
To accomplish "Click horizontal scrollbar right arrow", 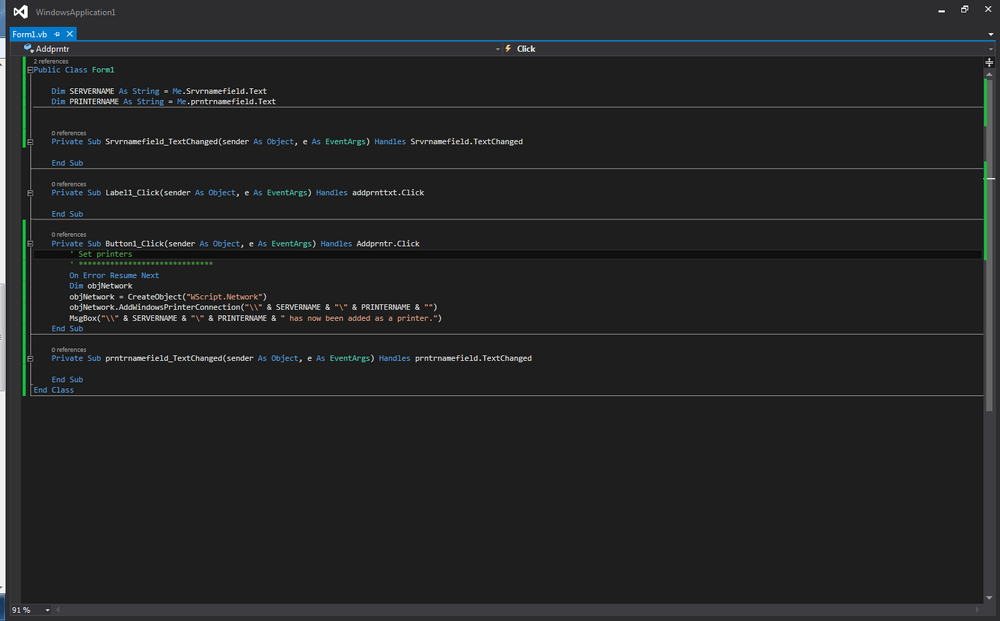I will 978,610.
